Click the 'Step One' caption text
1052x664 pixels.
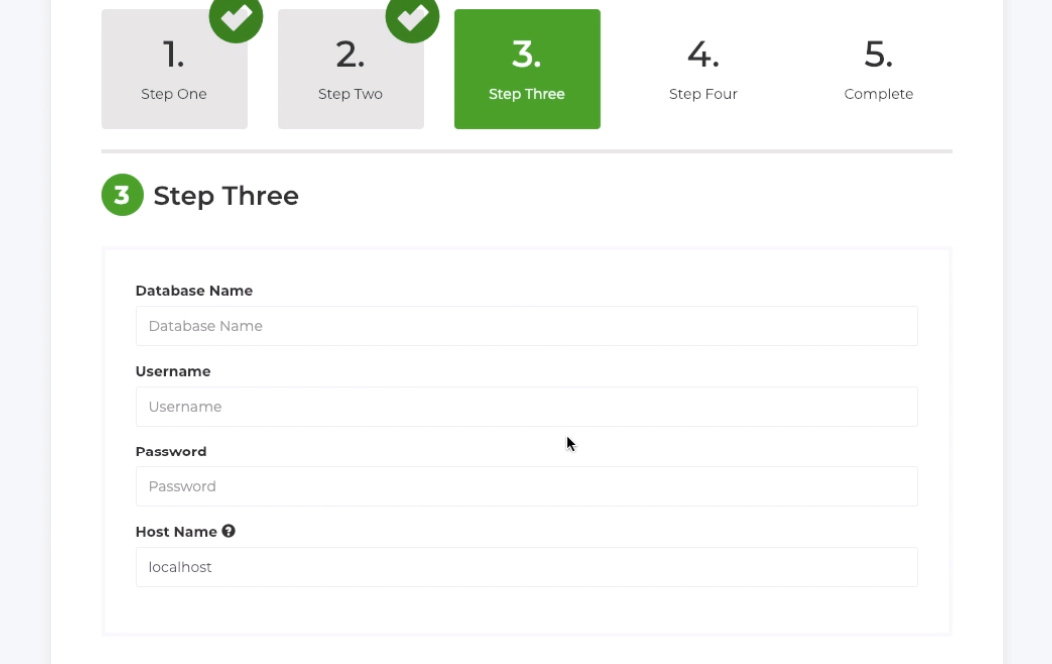(x=174, y=94)
